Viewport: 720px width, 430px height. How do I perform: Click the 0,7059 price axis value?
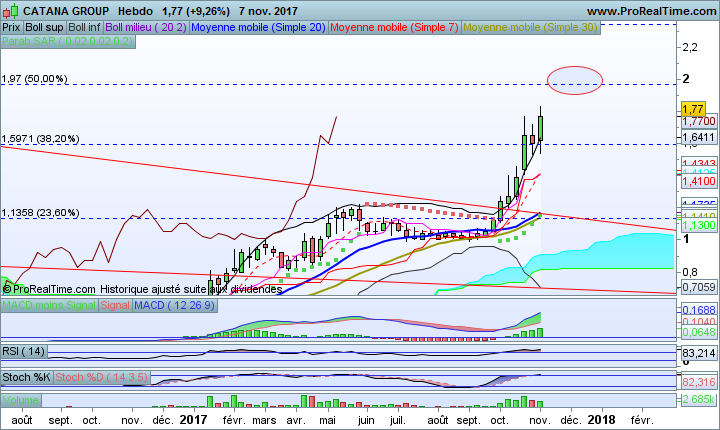point(698,288)
